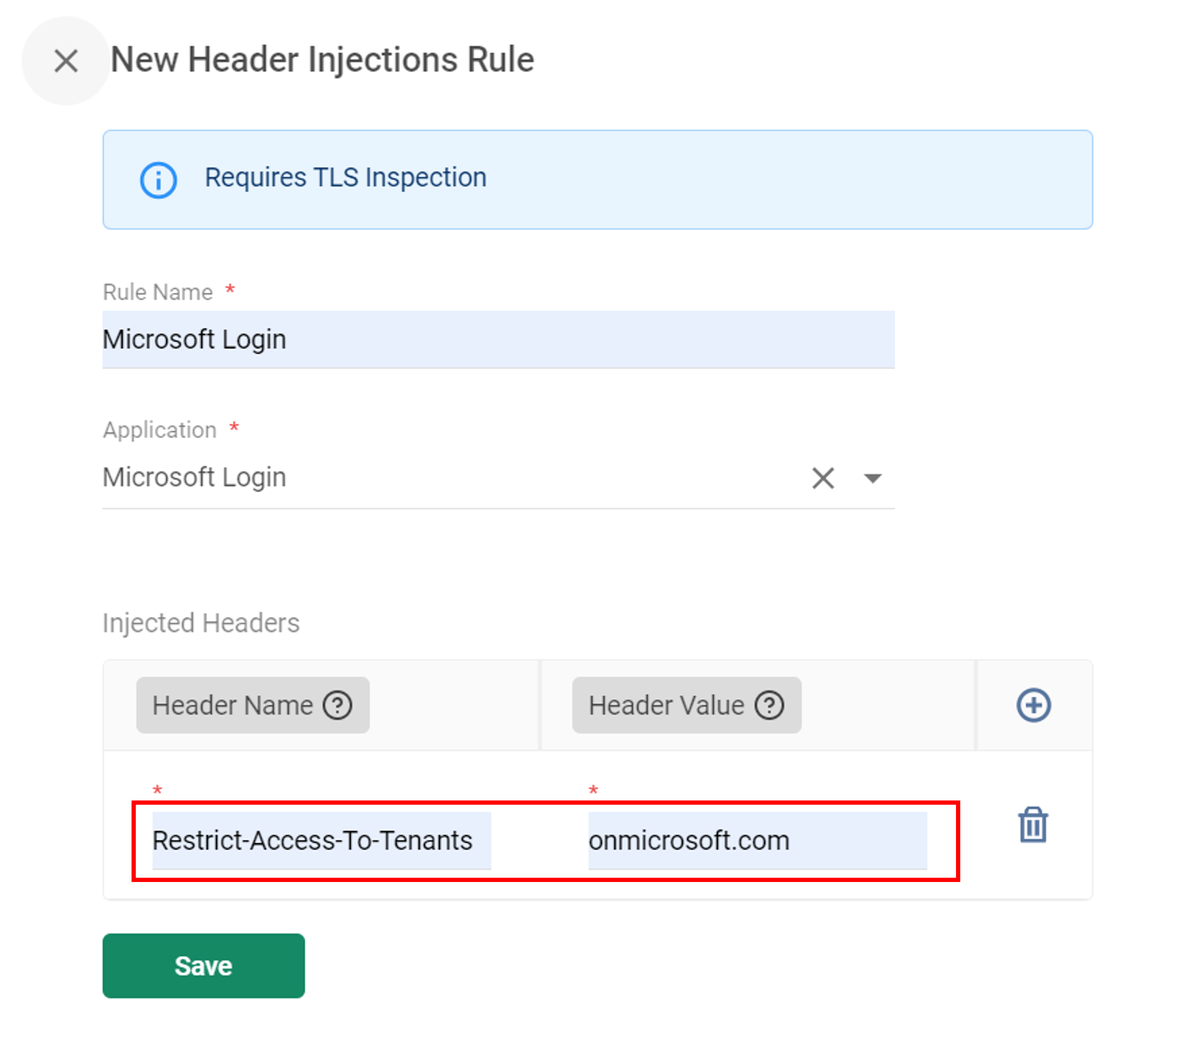1200x1051 pixels.
Task: Click the Injected Headers section label
Action: click(201, 623)
